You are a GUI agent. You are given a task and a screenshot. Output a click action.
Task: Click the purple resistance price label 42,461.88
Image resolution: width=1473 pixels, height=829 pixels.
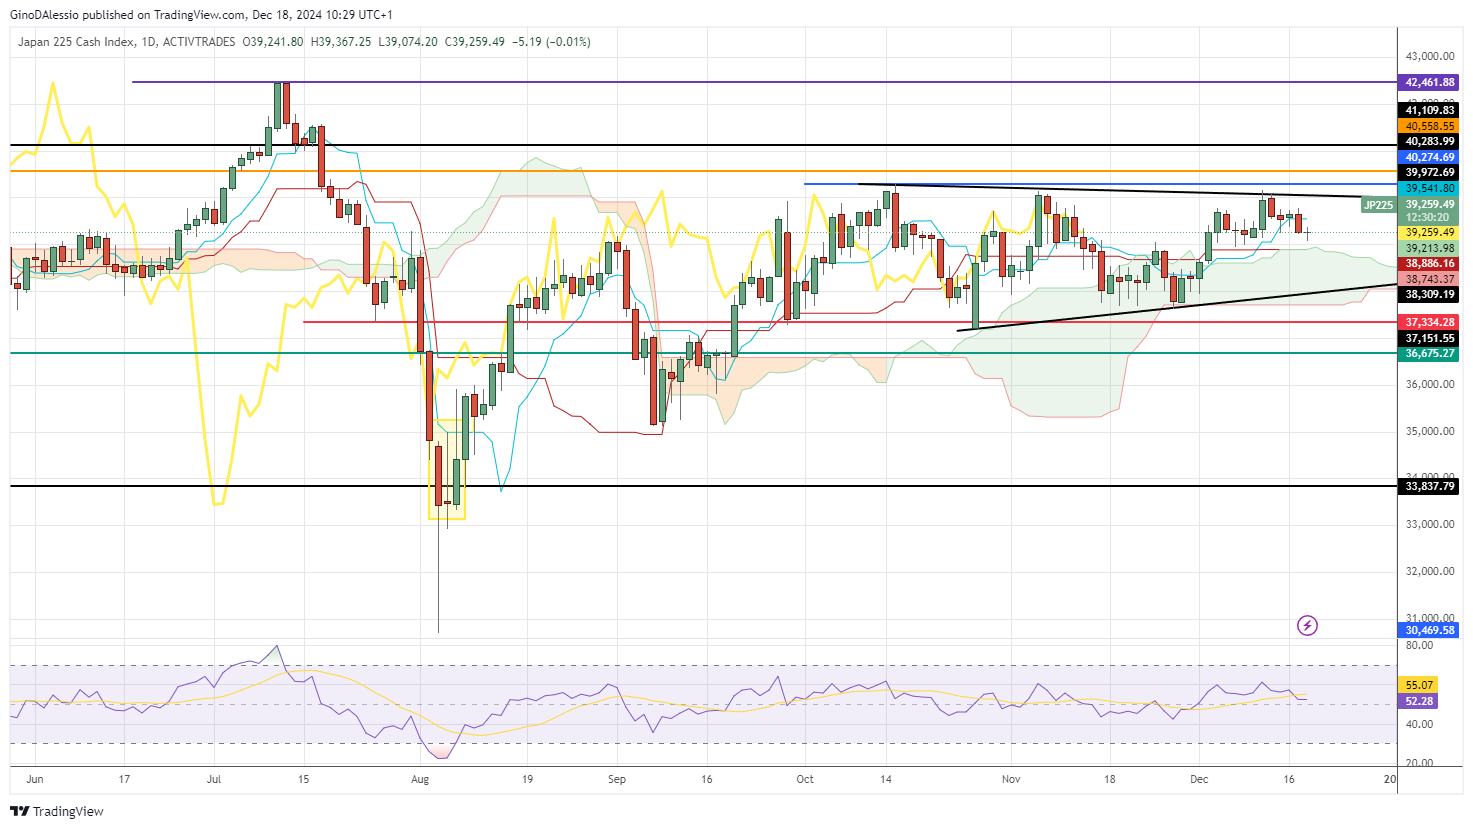1428,82
